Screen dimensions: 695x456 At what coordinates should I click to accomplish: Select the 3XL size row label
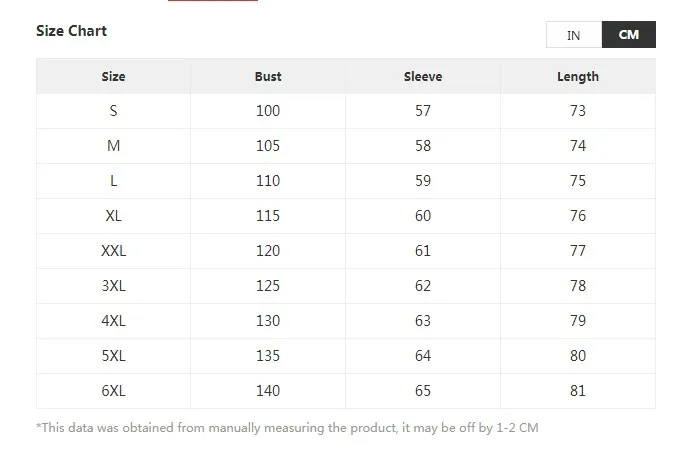point(114,286)
